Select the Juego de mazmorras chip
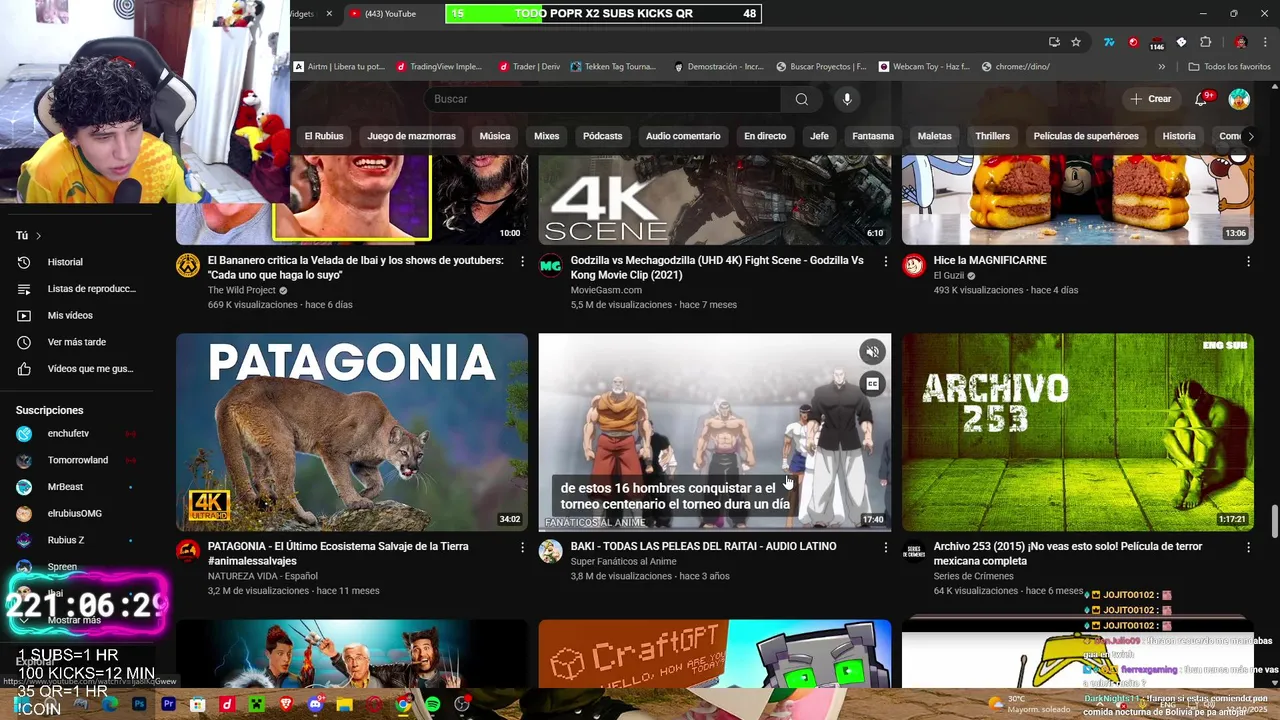 point(411,136)
